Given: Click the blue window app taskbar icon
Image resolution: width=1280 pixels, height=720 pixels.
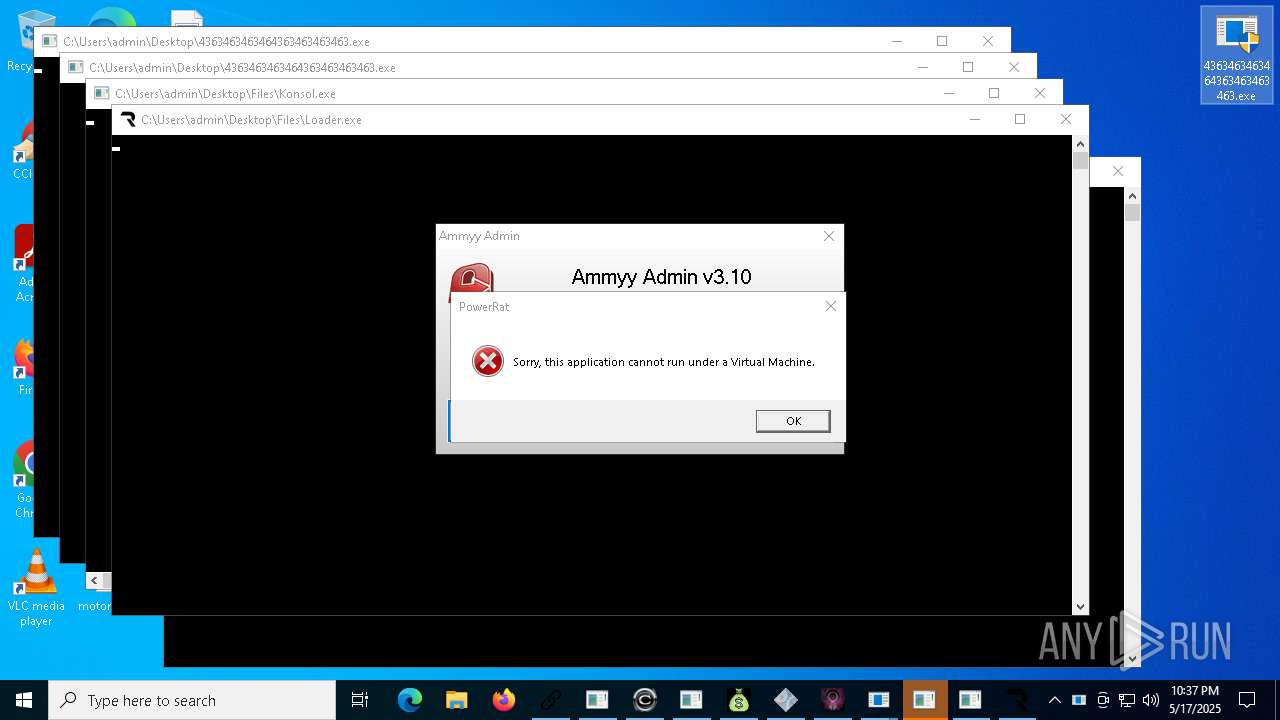Looking at the screenshot, I should click(x=879, y=700).
